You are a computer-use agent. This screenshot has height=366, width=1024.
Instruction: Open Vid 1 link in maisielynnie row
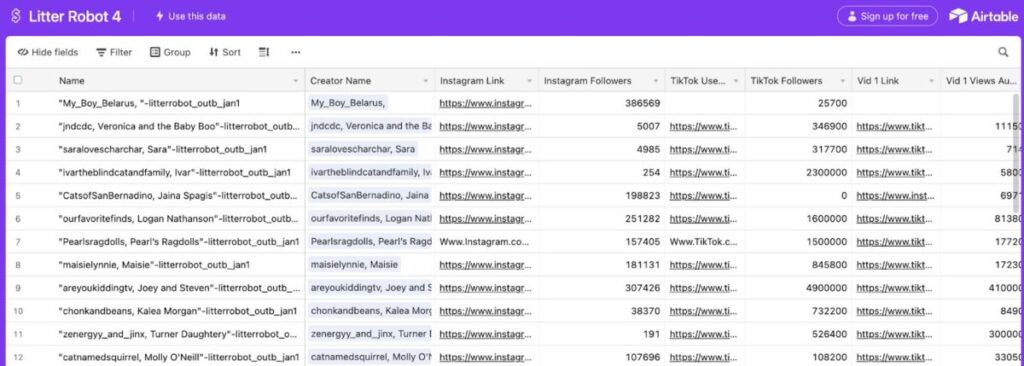point(894,265)
